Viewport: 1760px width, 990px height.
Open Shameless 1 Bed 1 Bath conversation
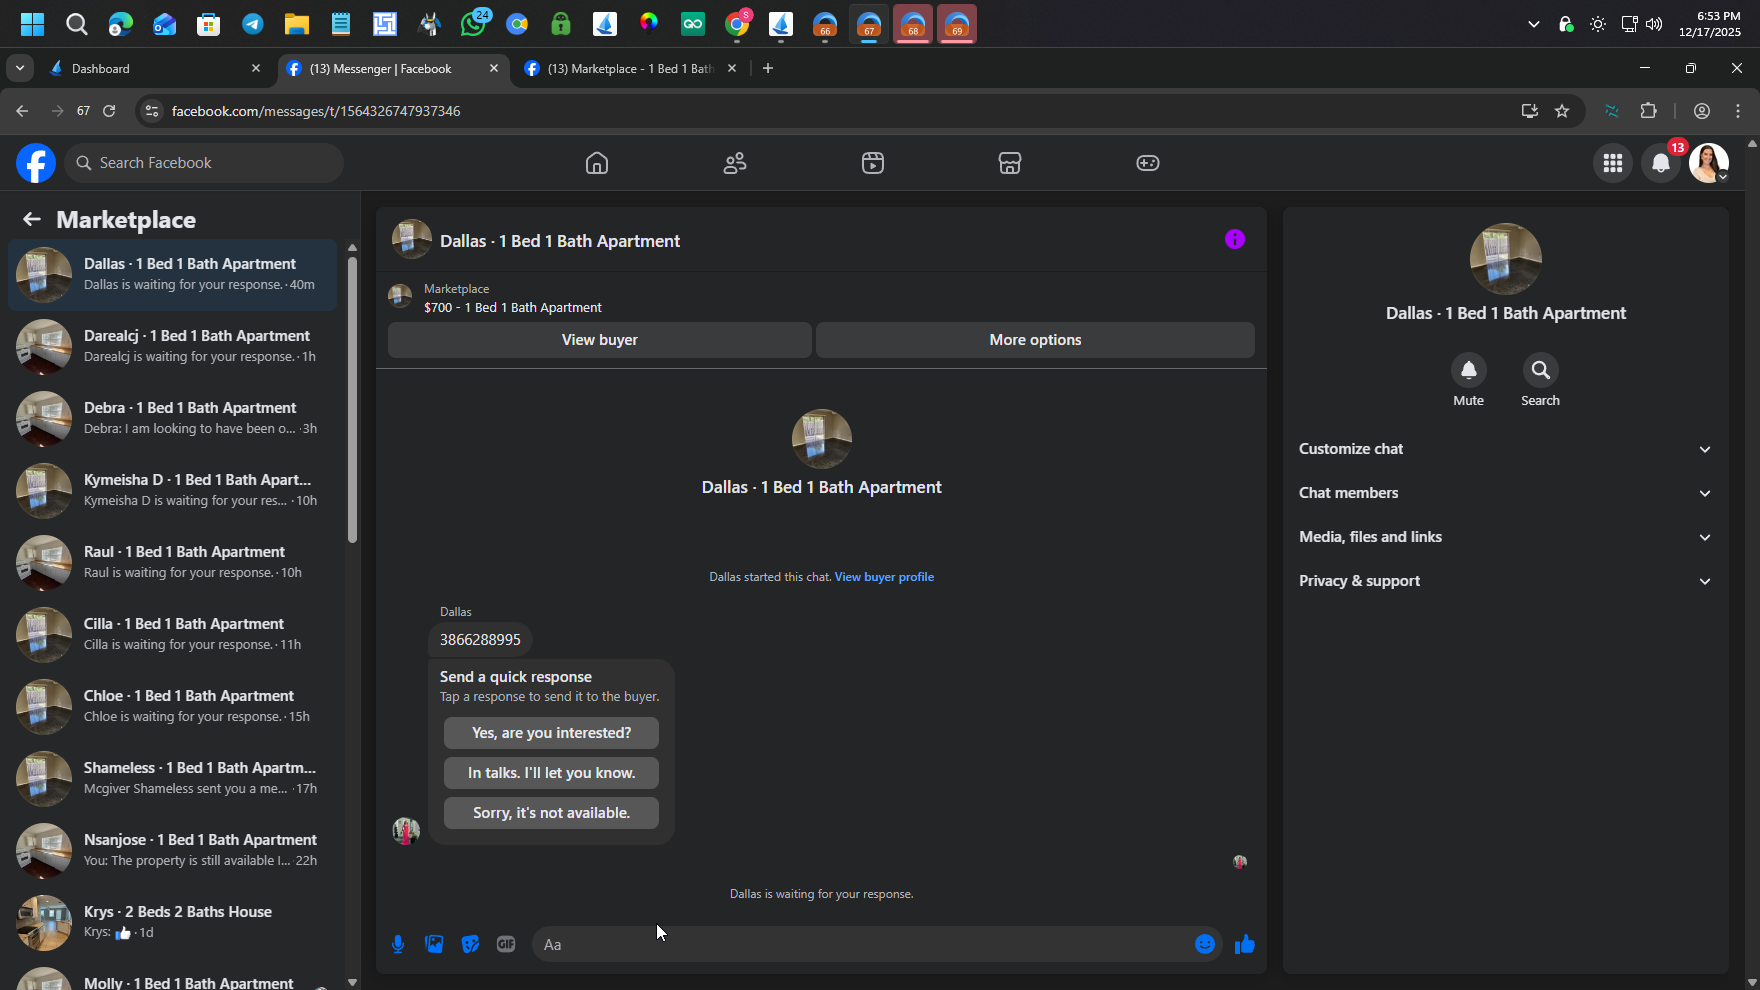(172, 778)
